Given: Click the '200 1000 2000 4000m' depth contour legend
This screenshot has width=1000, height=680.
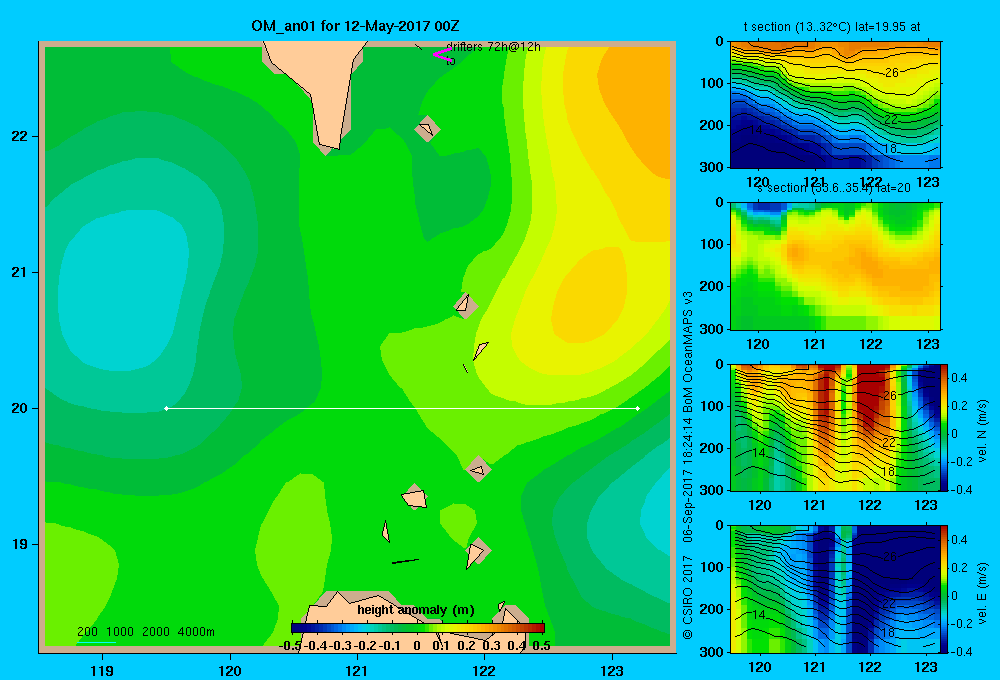Looking at the screenshot, I should tap(145, 632).
